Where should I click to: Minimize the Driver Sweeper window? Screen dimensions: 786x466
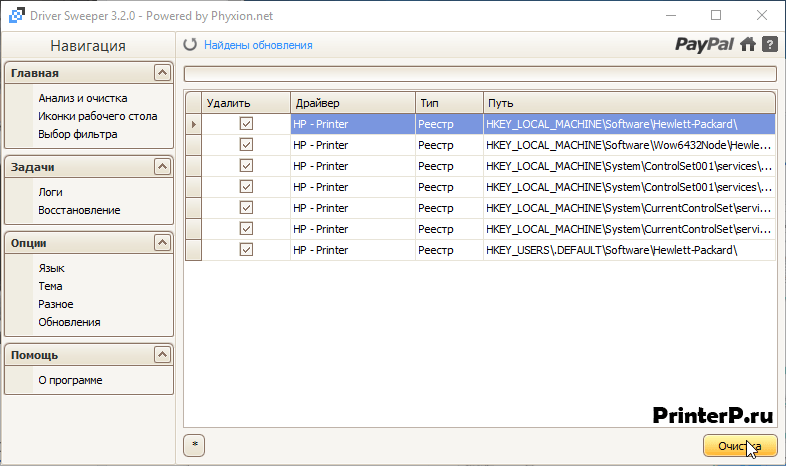pyautogui.click(x=671, y=16)
